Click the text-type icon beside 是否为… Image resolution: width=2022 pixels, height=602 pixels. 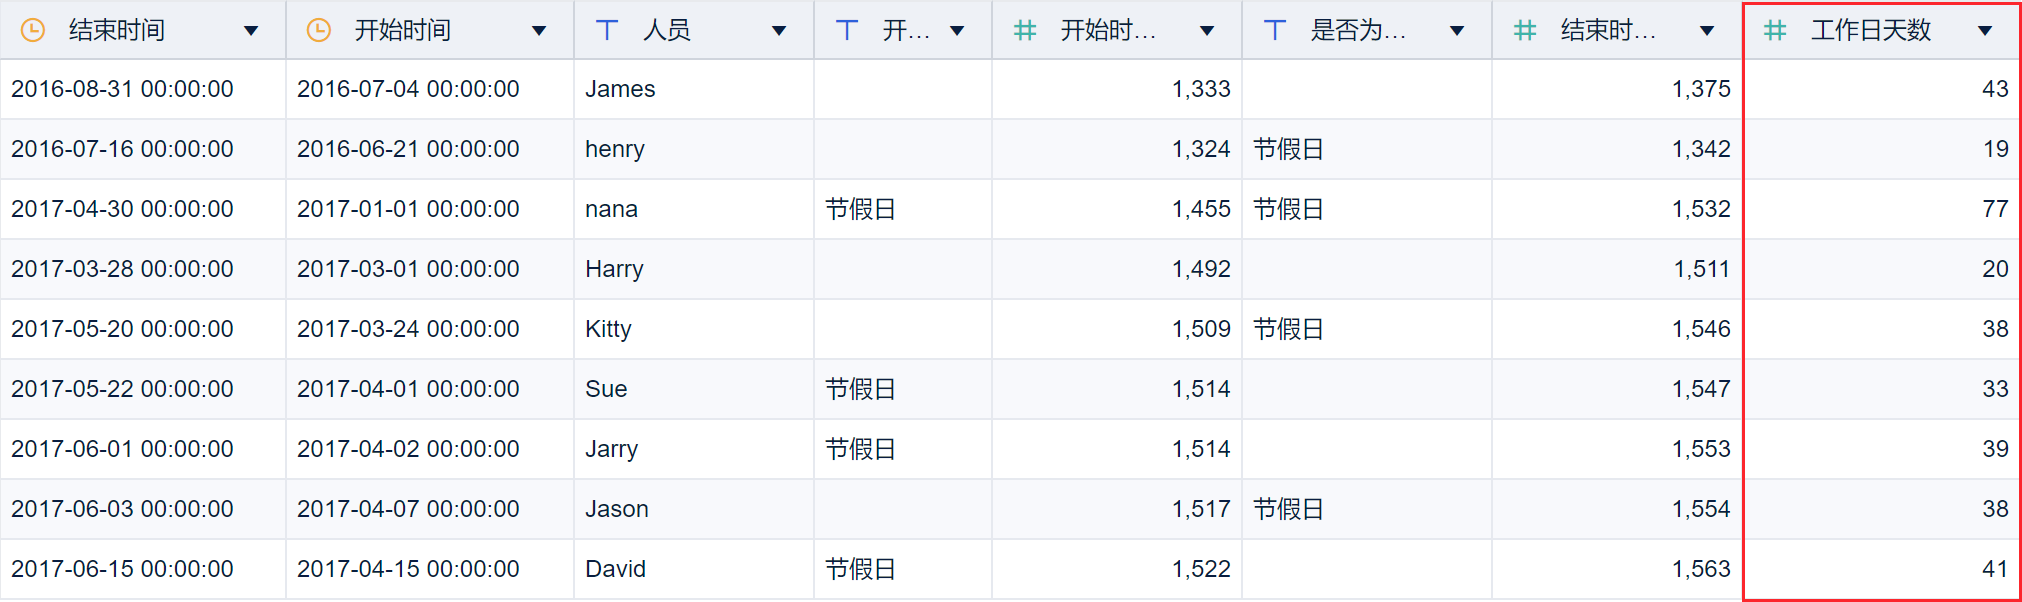pyautogui.click(x=1274, y=30)
